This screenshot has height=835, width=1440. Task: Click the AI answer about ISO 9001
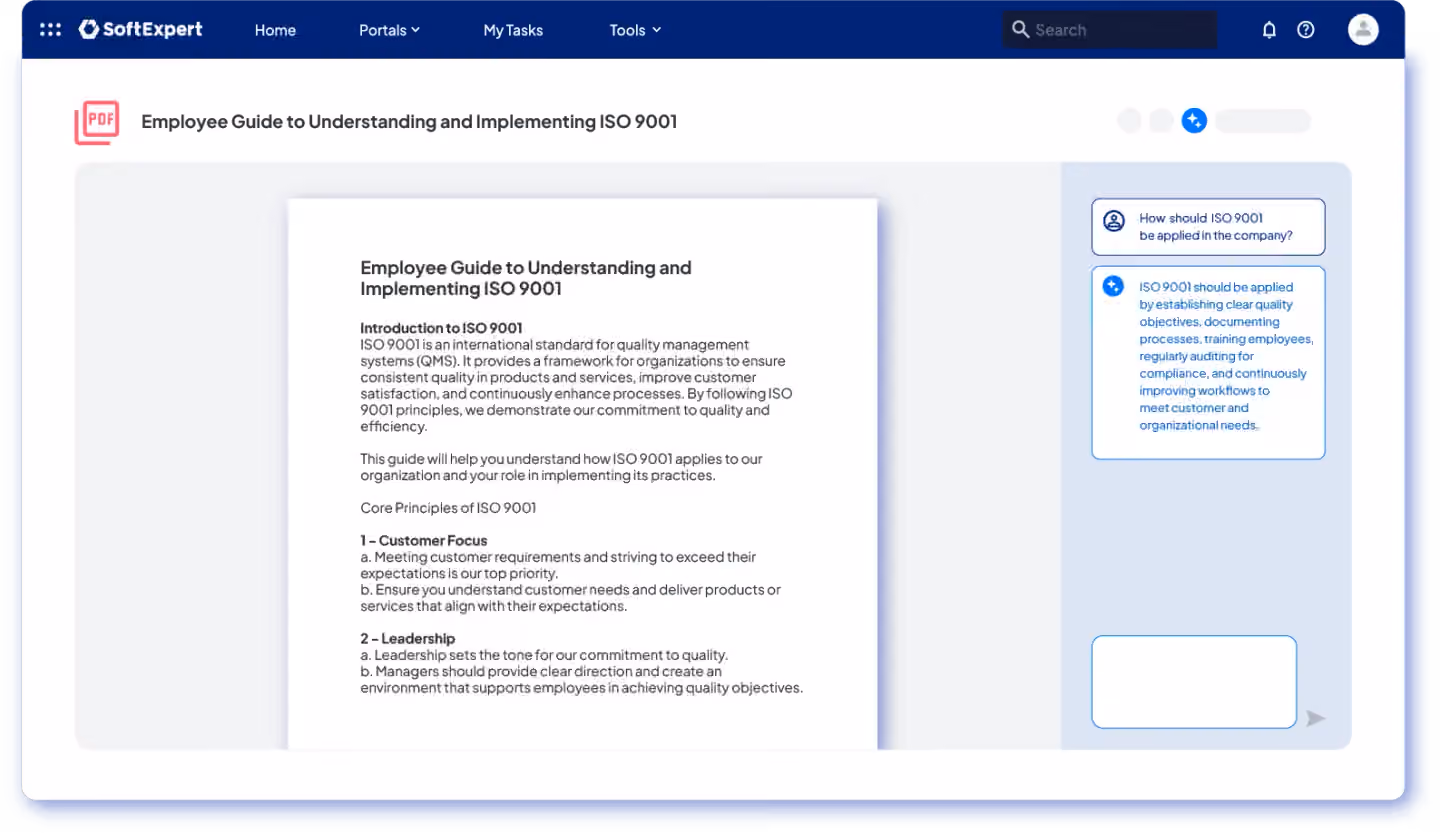coord(1208,362)
